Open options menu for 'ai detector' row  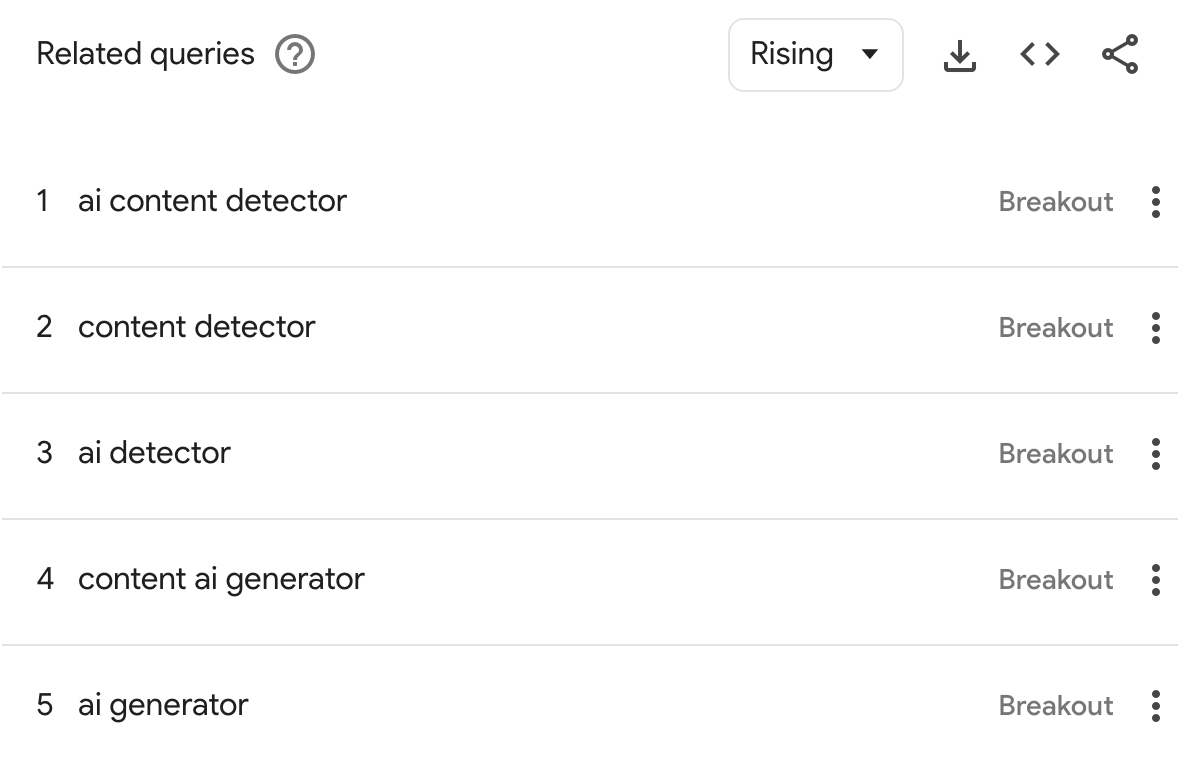tap(1155, 454)
